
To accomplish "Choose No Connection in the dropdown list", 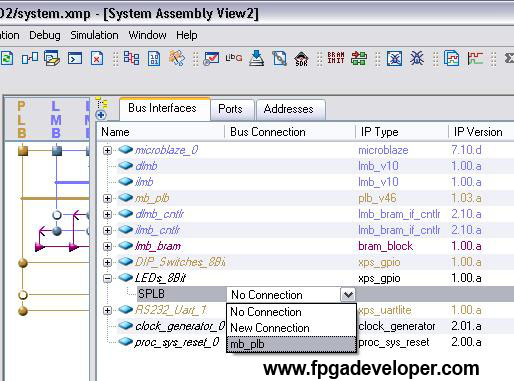I will [291, 312].
